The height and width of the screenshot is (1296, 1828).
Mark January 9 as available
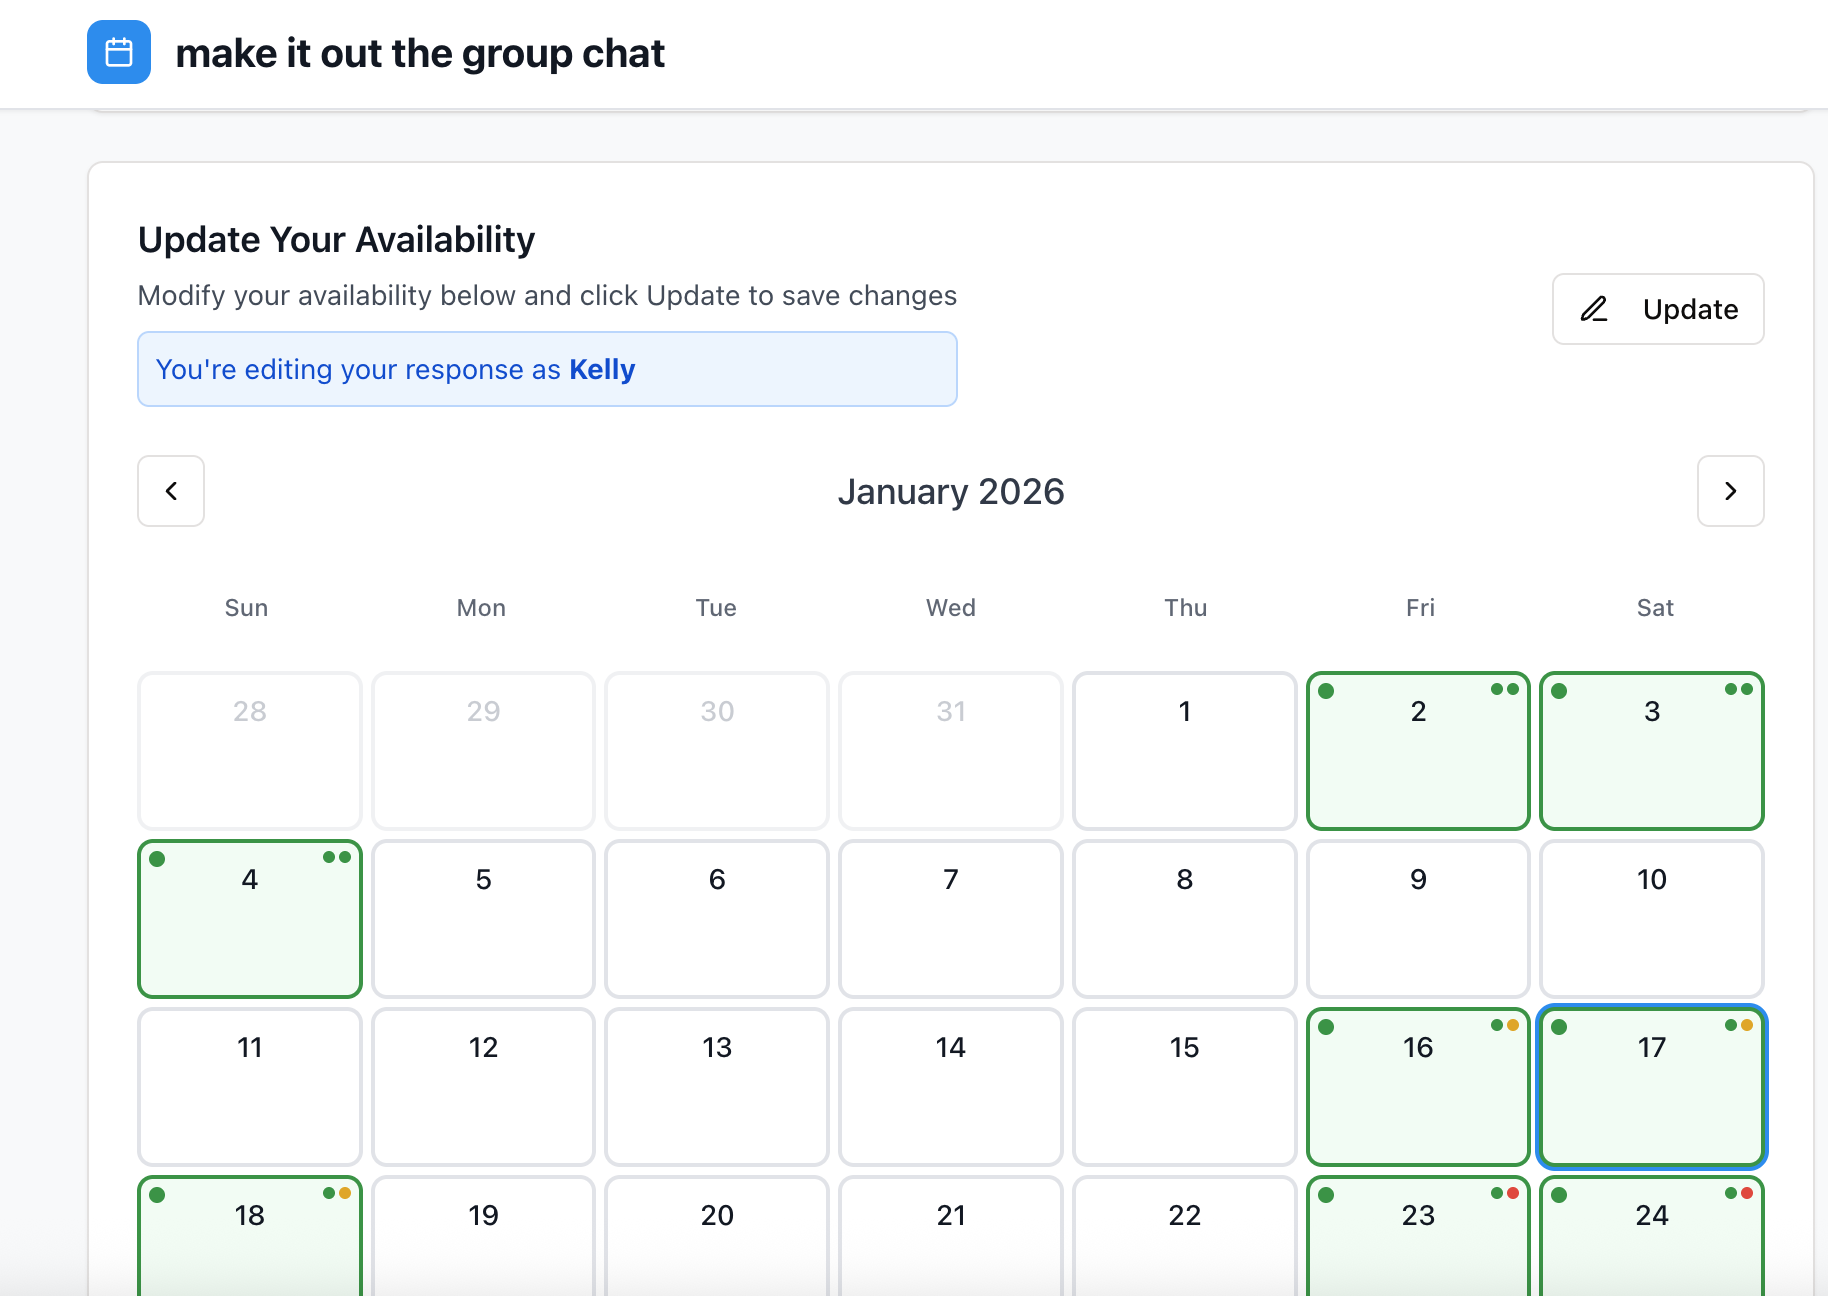coord(1418,919)
